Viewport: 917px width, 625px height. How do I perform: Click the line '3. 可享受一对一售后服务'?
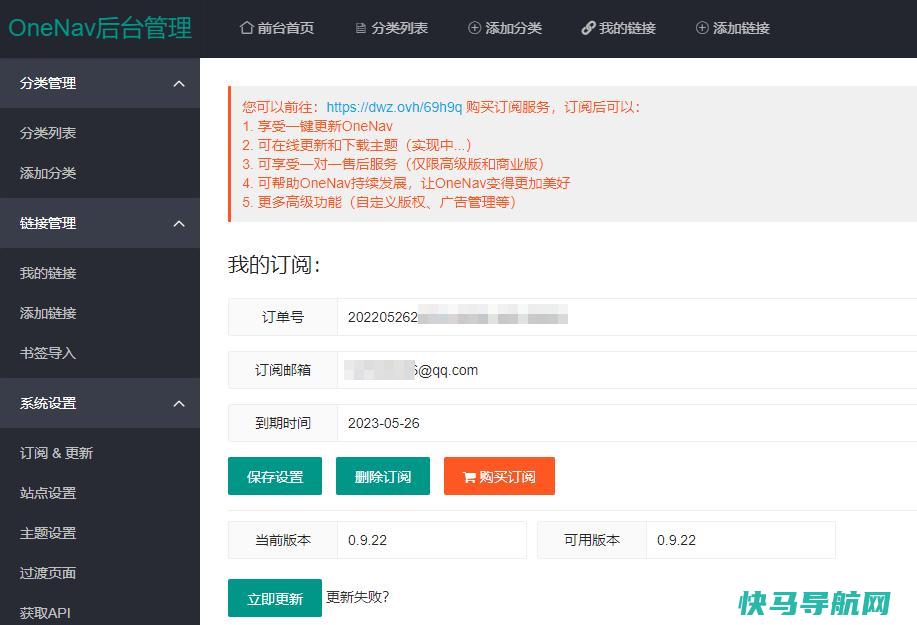(393, 164)
